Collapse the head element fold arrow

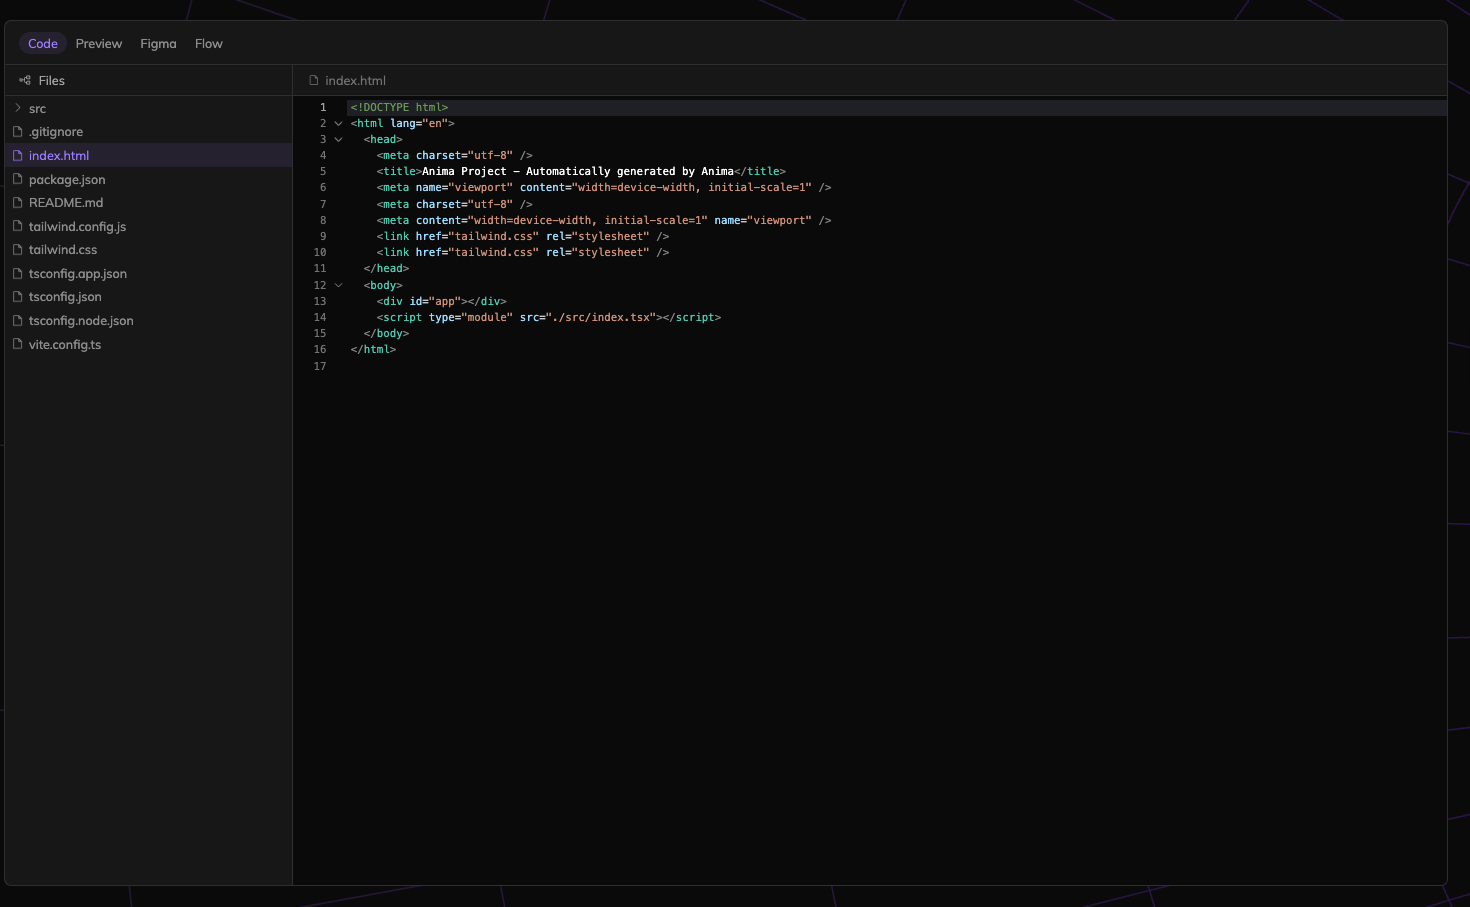(338, 139)
